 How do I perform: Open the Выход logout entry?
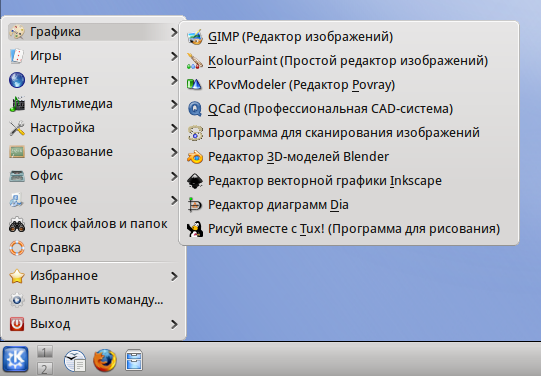point(93,324)
